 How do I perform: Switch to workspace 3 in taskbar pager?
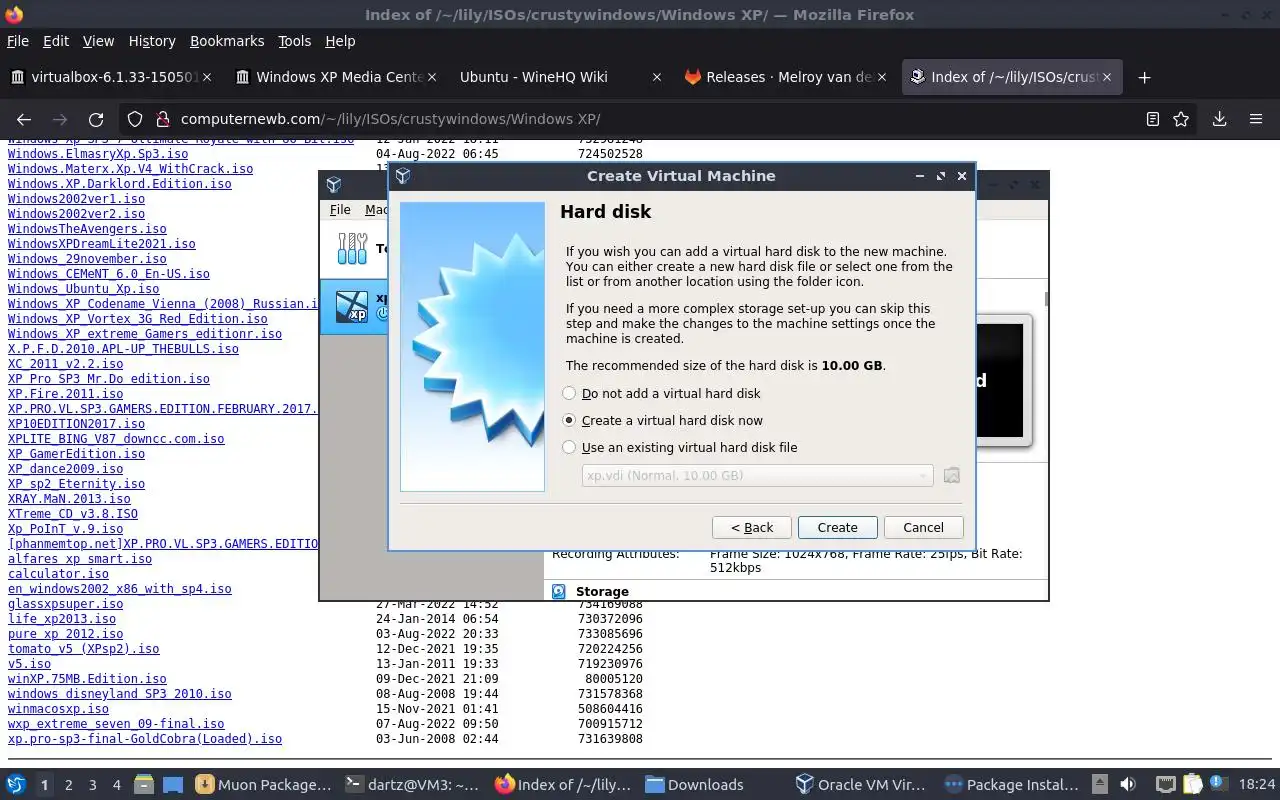tap(92, 785)
